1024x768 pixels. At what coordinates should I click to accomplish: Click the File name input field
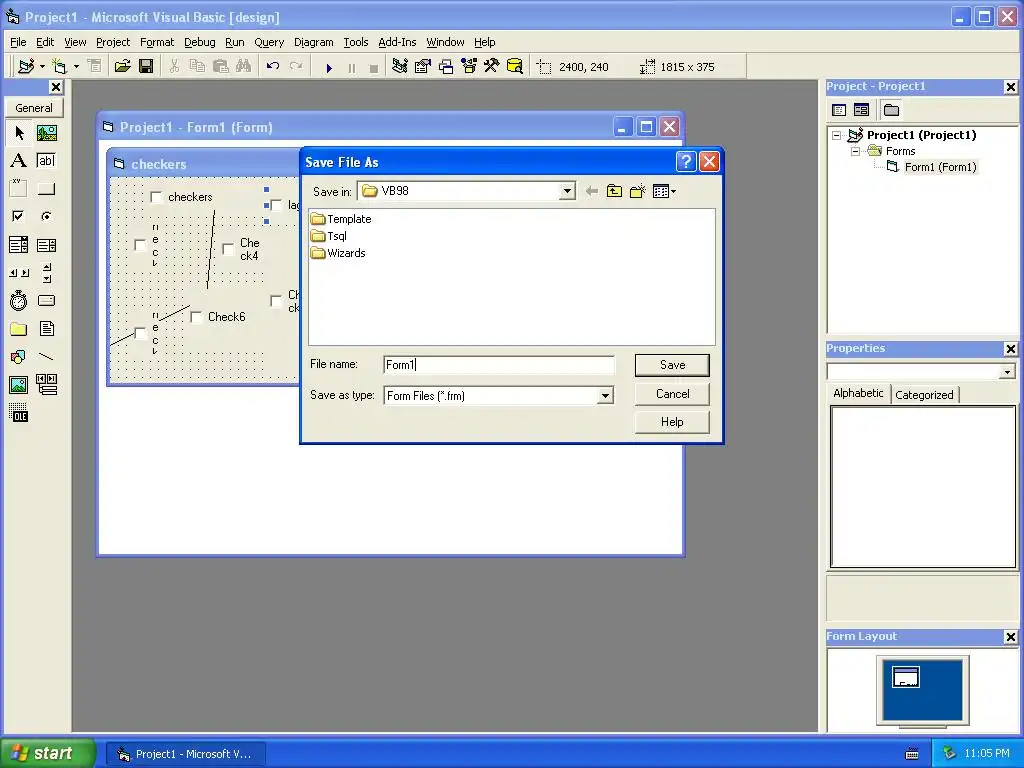click(499, 365)
